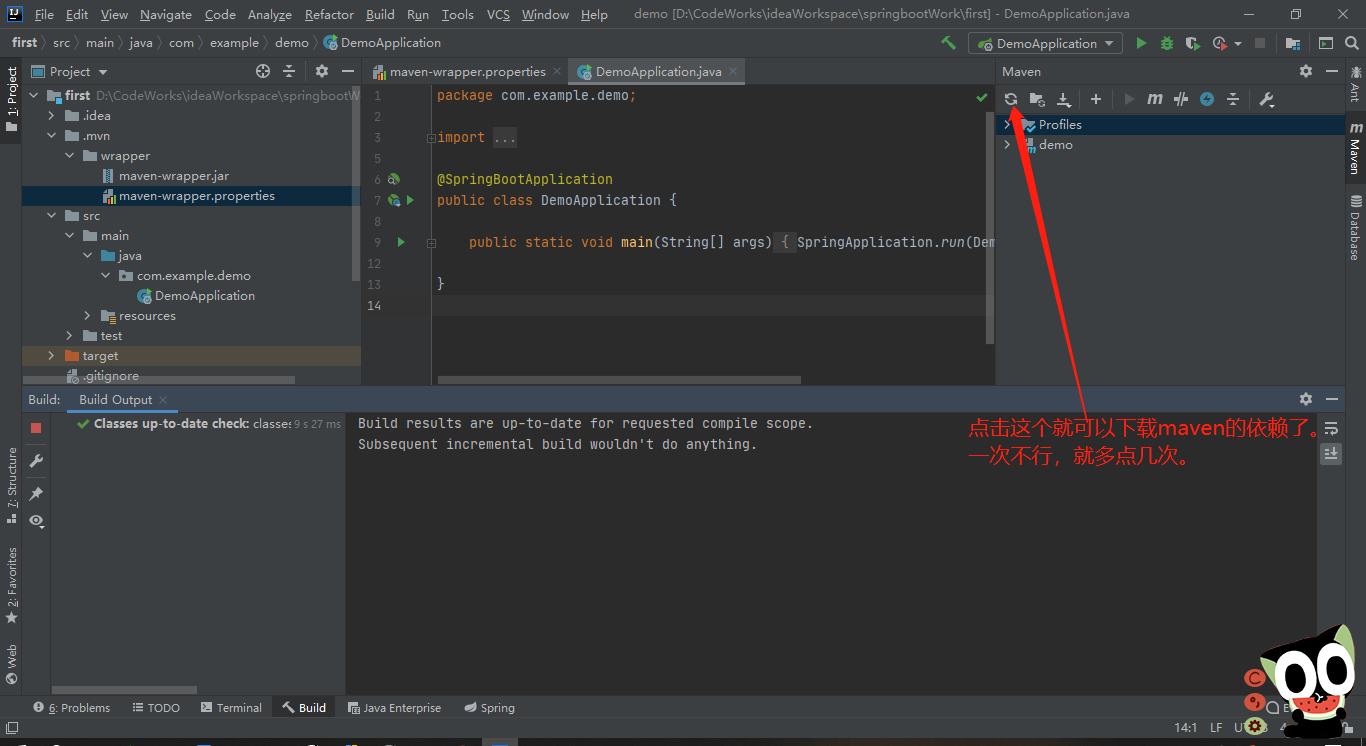Build project with green hammer icon

click(948, 43)
